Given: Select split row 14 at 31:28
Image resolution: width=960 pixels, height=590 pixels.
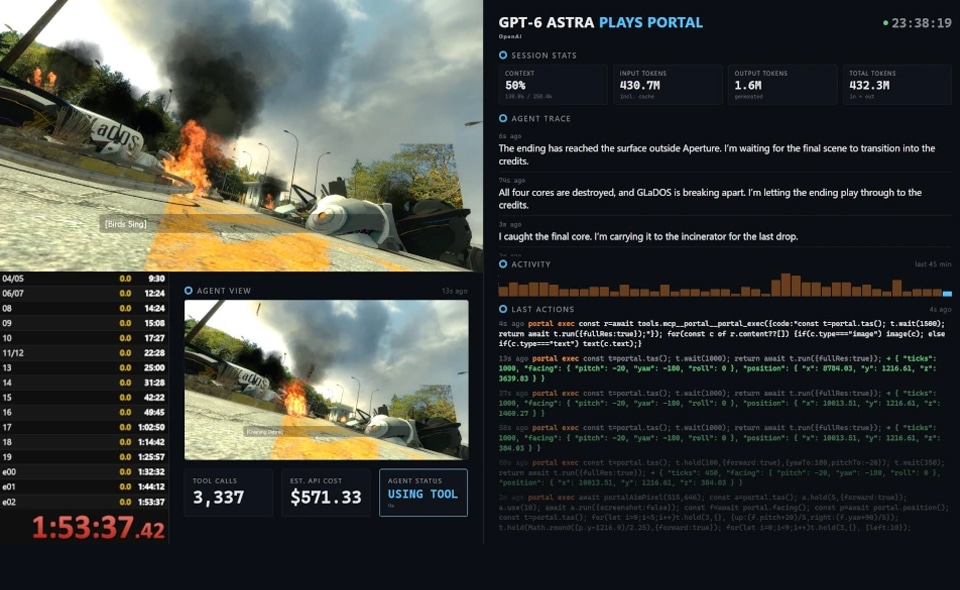Looking at the screenshot, I should point(84,383).
